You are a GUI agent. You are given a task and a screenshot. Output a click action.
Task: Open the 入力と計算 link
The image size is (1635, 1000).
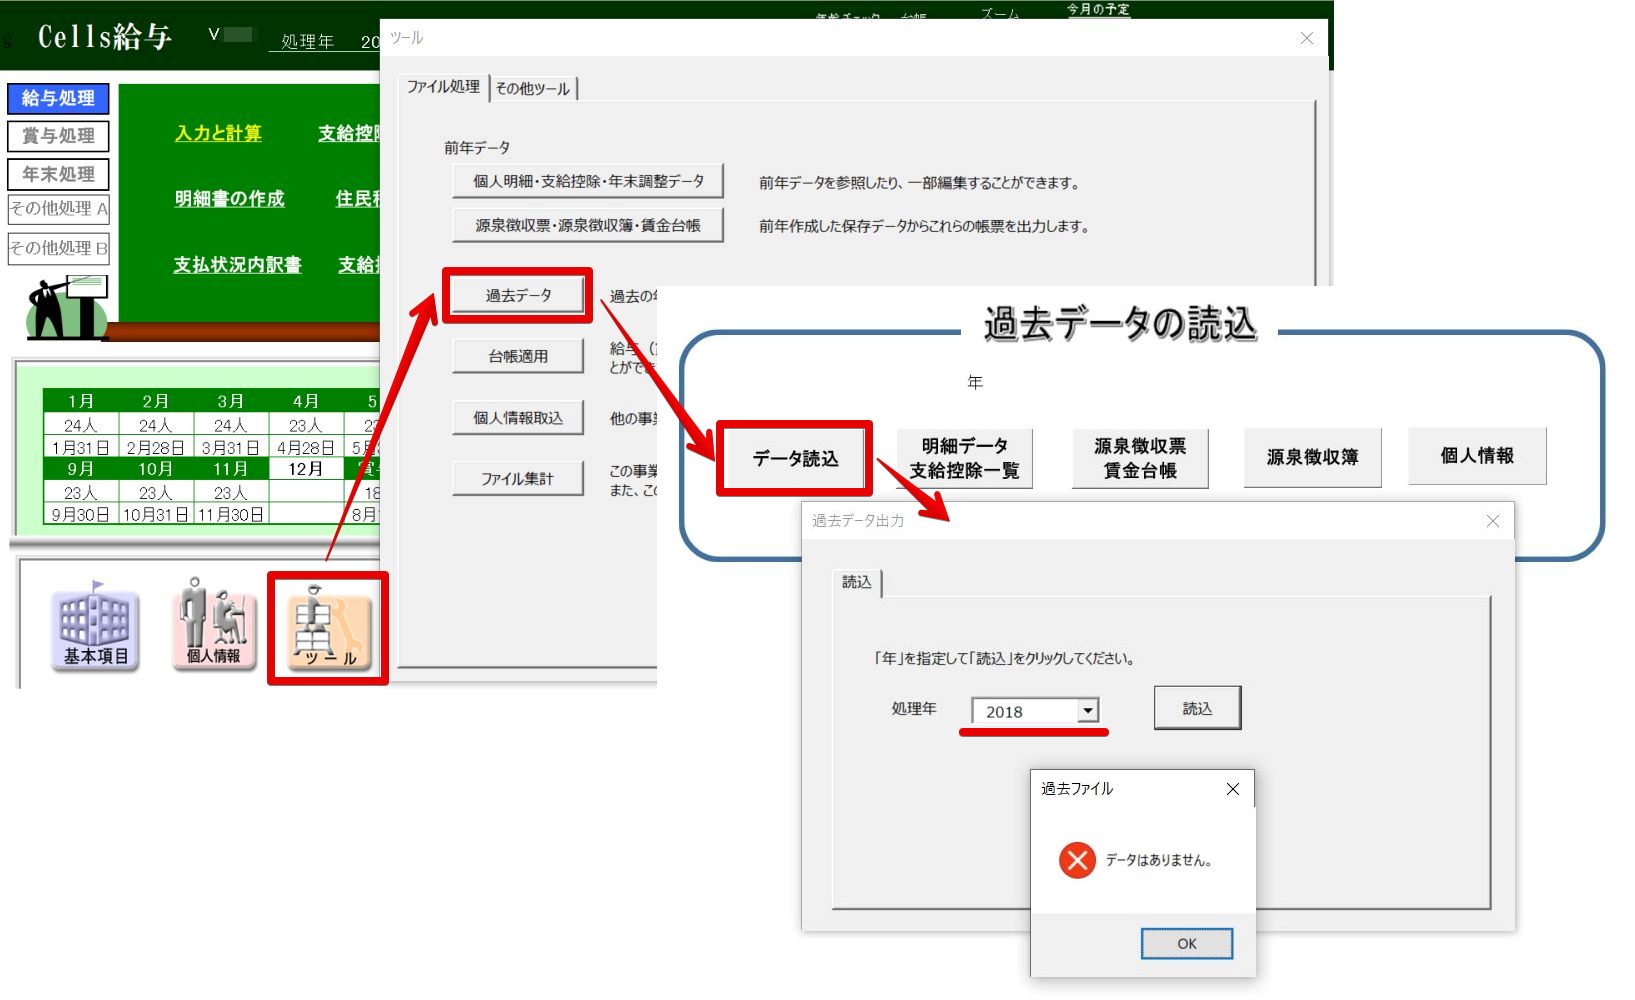pyautogui.click(x=218, y=133)
